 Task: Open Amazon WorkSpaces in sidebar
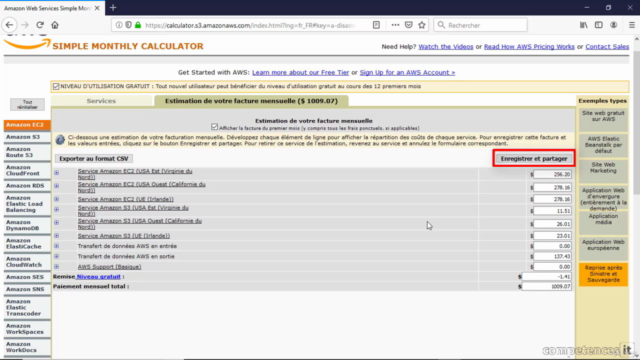click(x=27, y=329)
